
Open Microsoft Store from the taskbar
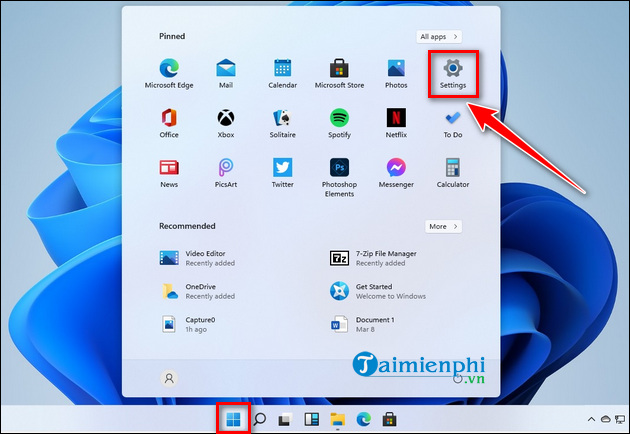[389, 420]
